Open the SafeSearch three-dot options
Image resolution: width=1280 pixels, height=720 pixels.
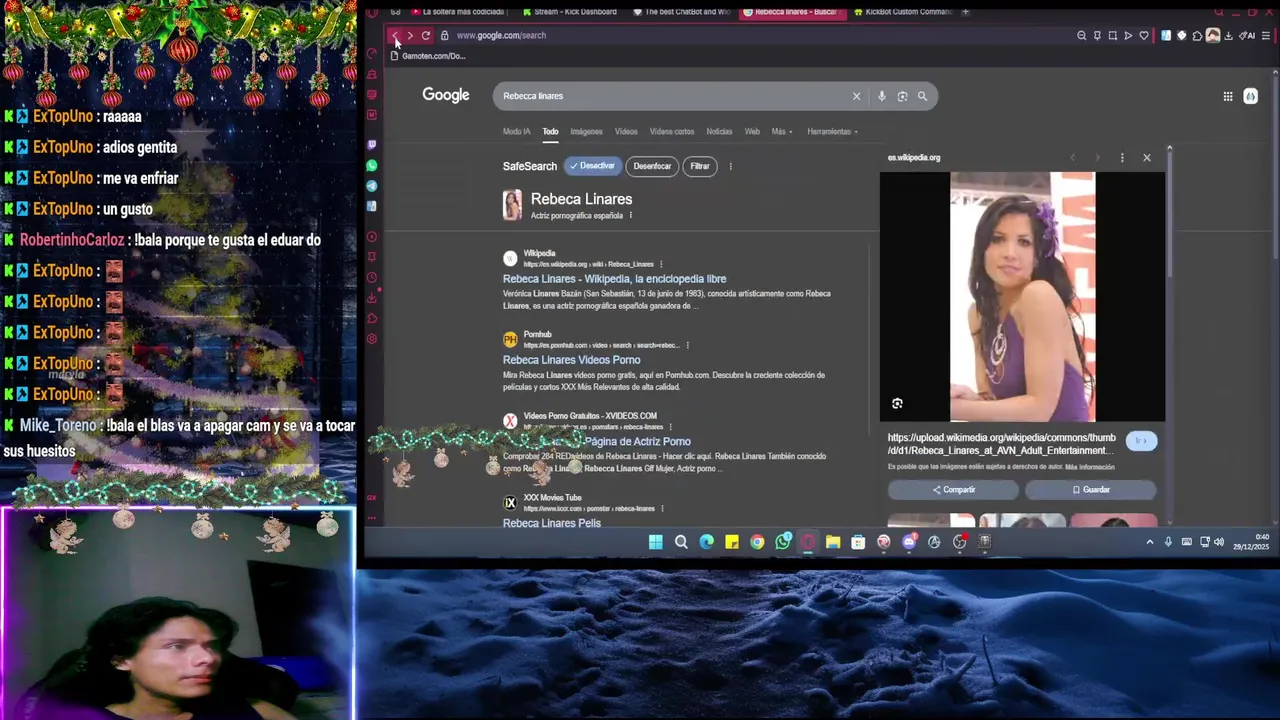(x=730, y=166)
